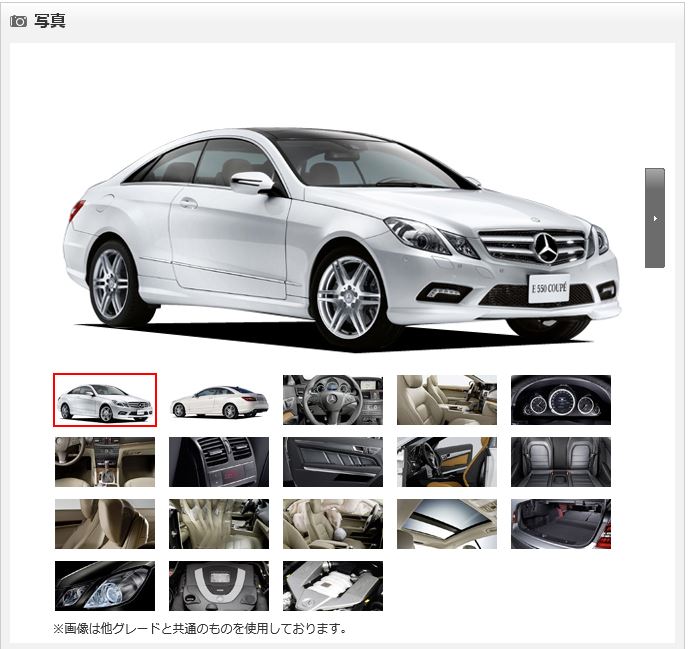The height and width of the screenshot is (649, 691).
Task: Click the 写真 section heading text
Action: (x=50, y=21)
